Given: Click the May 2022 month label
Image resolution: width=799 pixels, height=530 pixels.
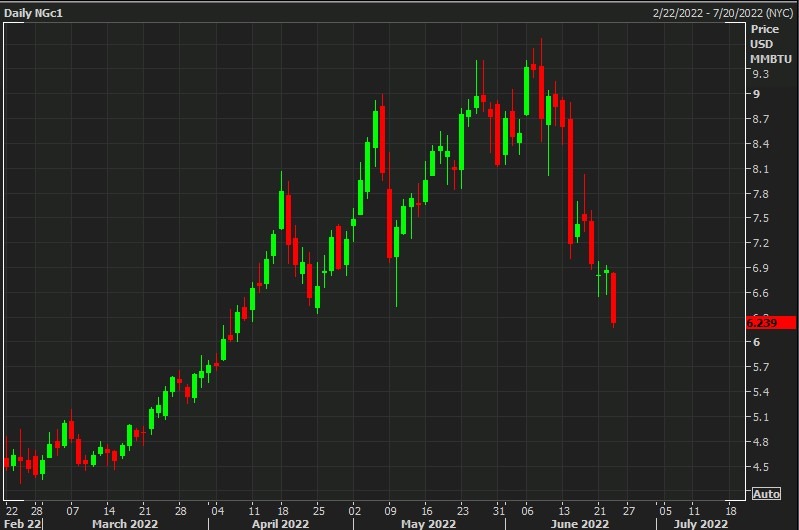Looking at the screenshot, I should 428,524.
